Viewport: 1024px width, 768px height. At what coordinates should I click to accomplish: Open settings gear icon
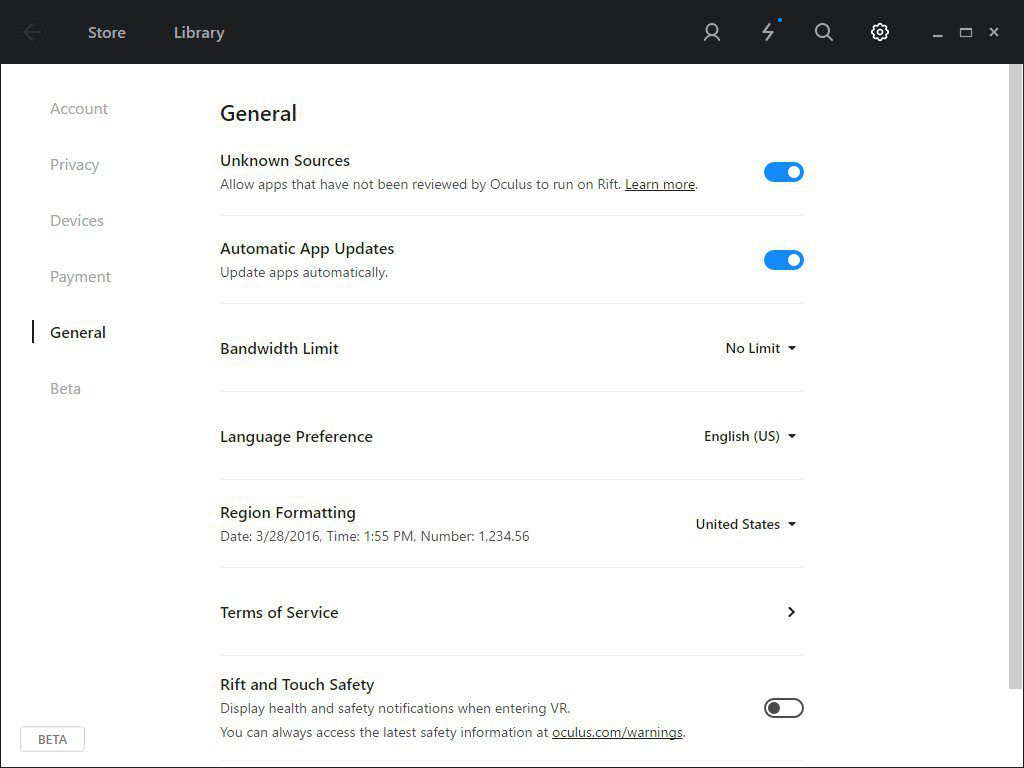(x=880, y=32)
